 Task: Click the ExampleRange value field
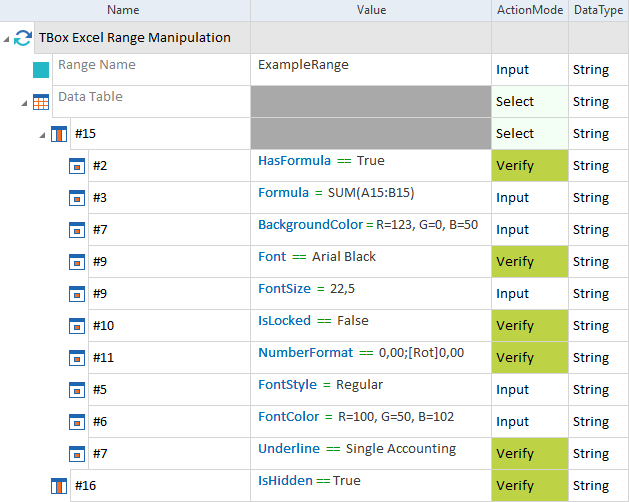click(x=370, y=66)
